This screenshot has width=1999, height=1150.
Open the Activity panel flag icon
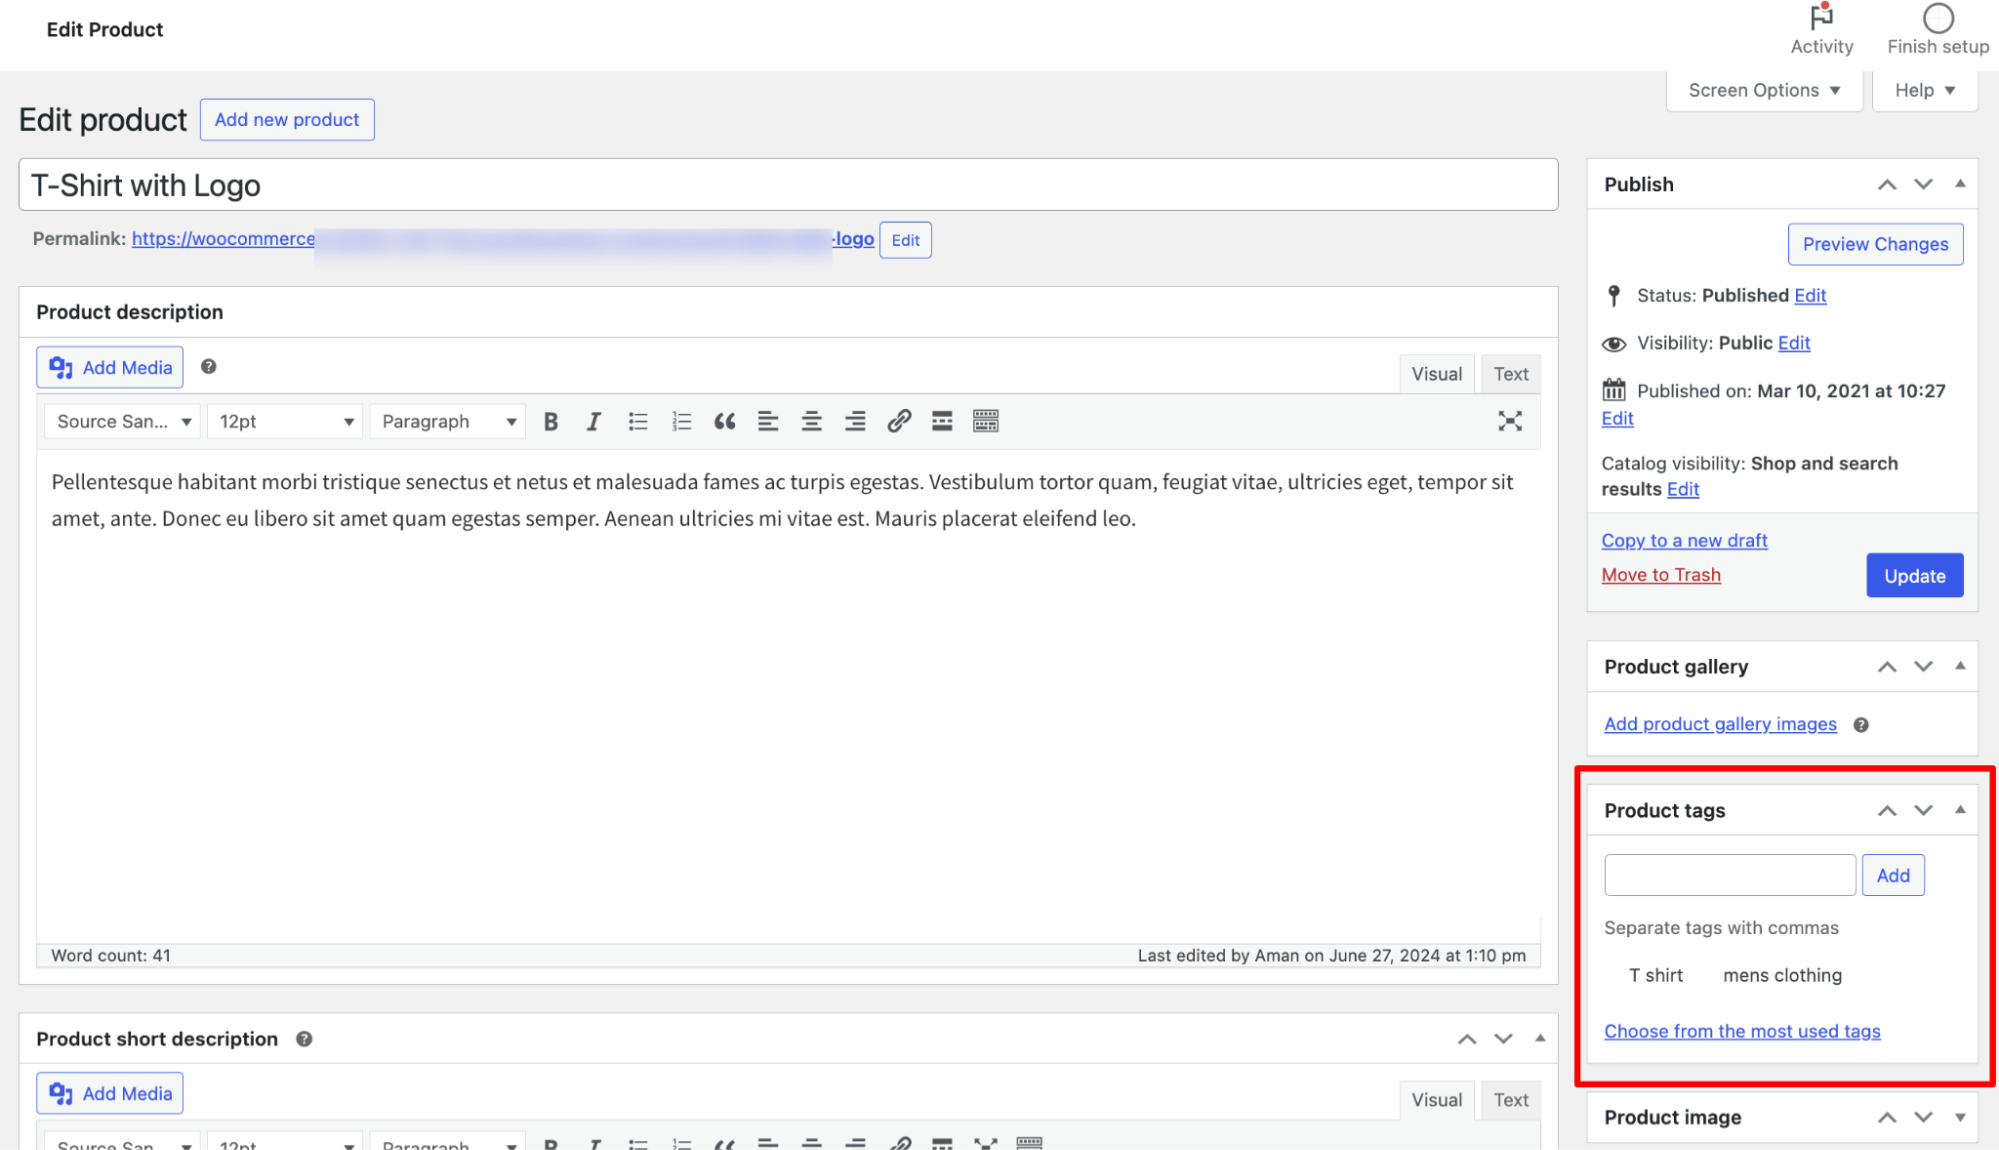point(1822,17)
